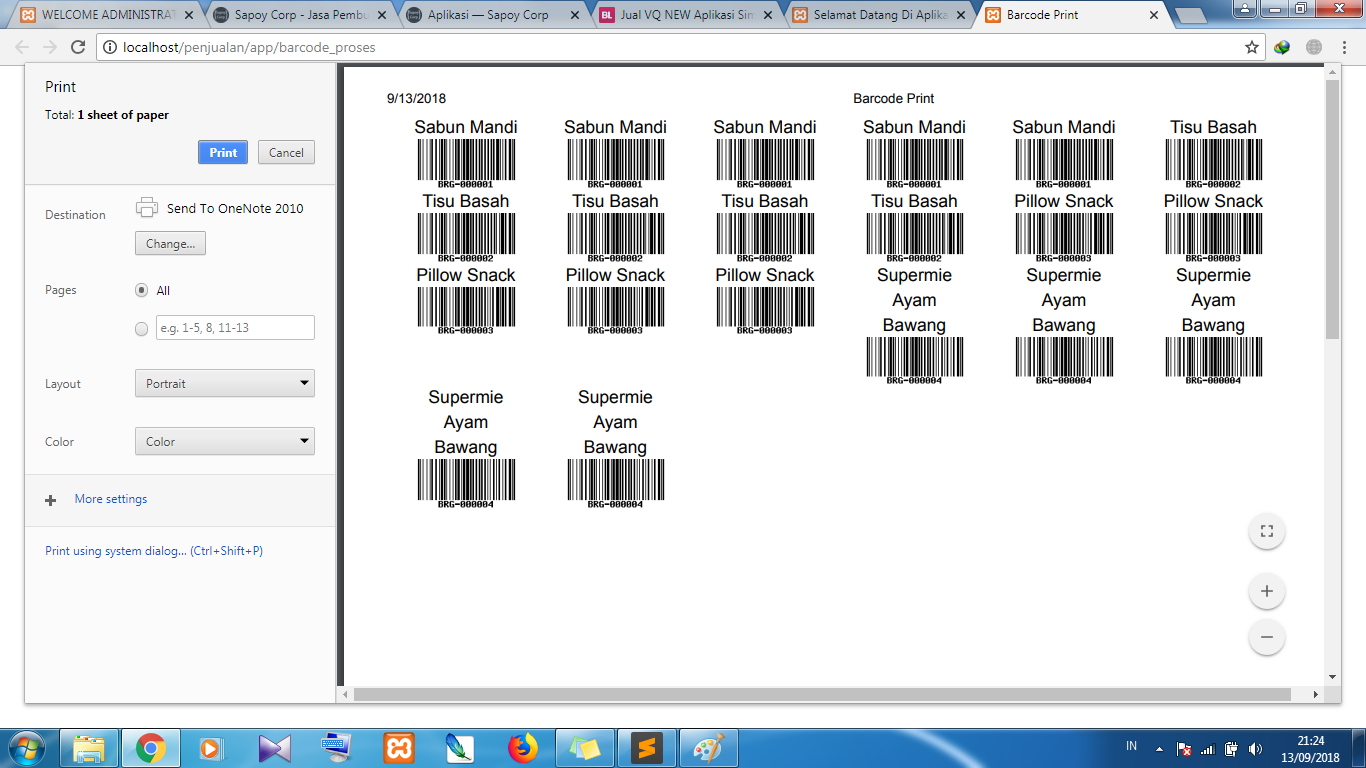This screenshot has height=768, width=1366.
Task: Click the page range input field
Action: 235,327
